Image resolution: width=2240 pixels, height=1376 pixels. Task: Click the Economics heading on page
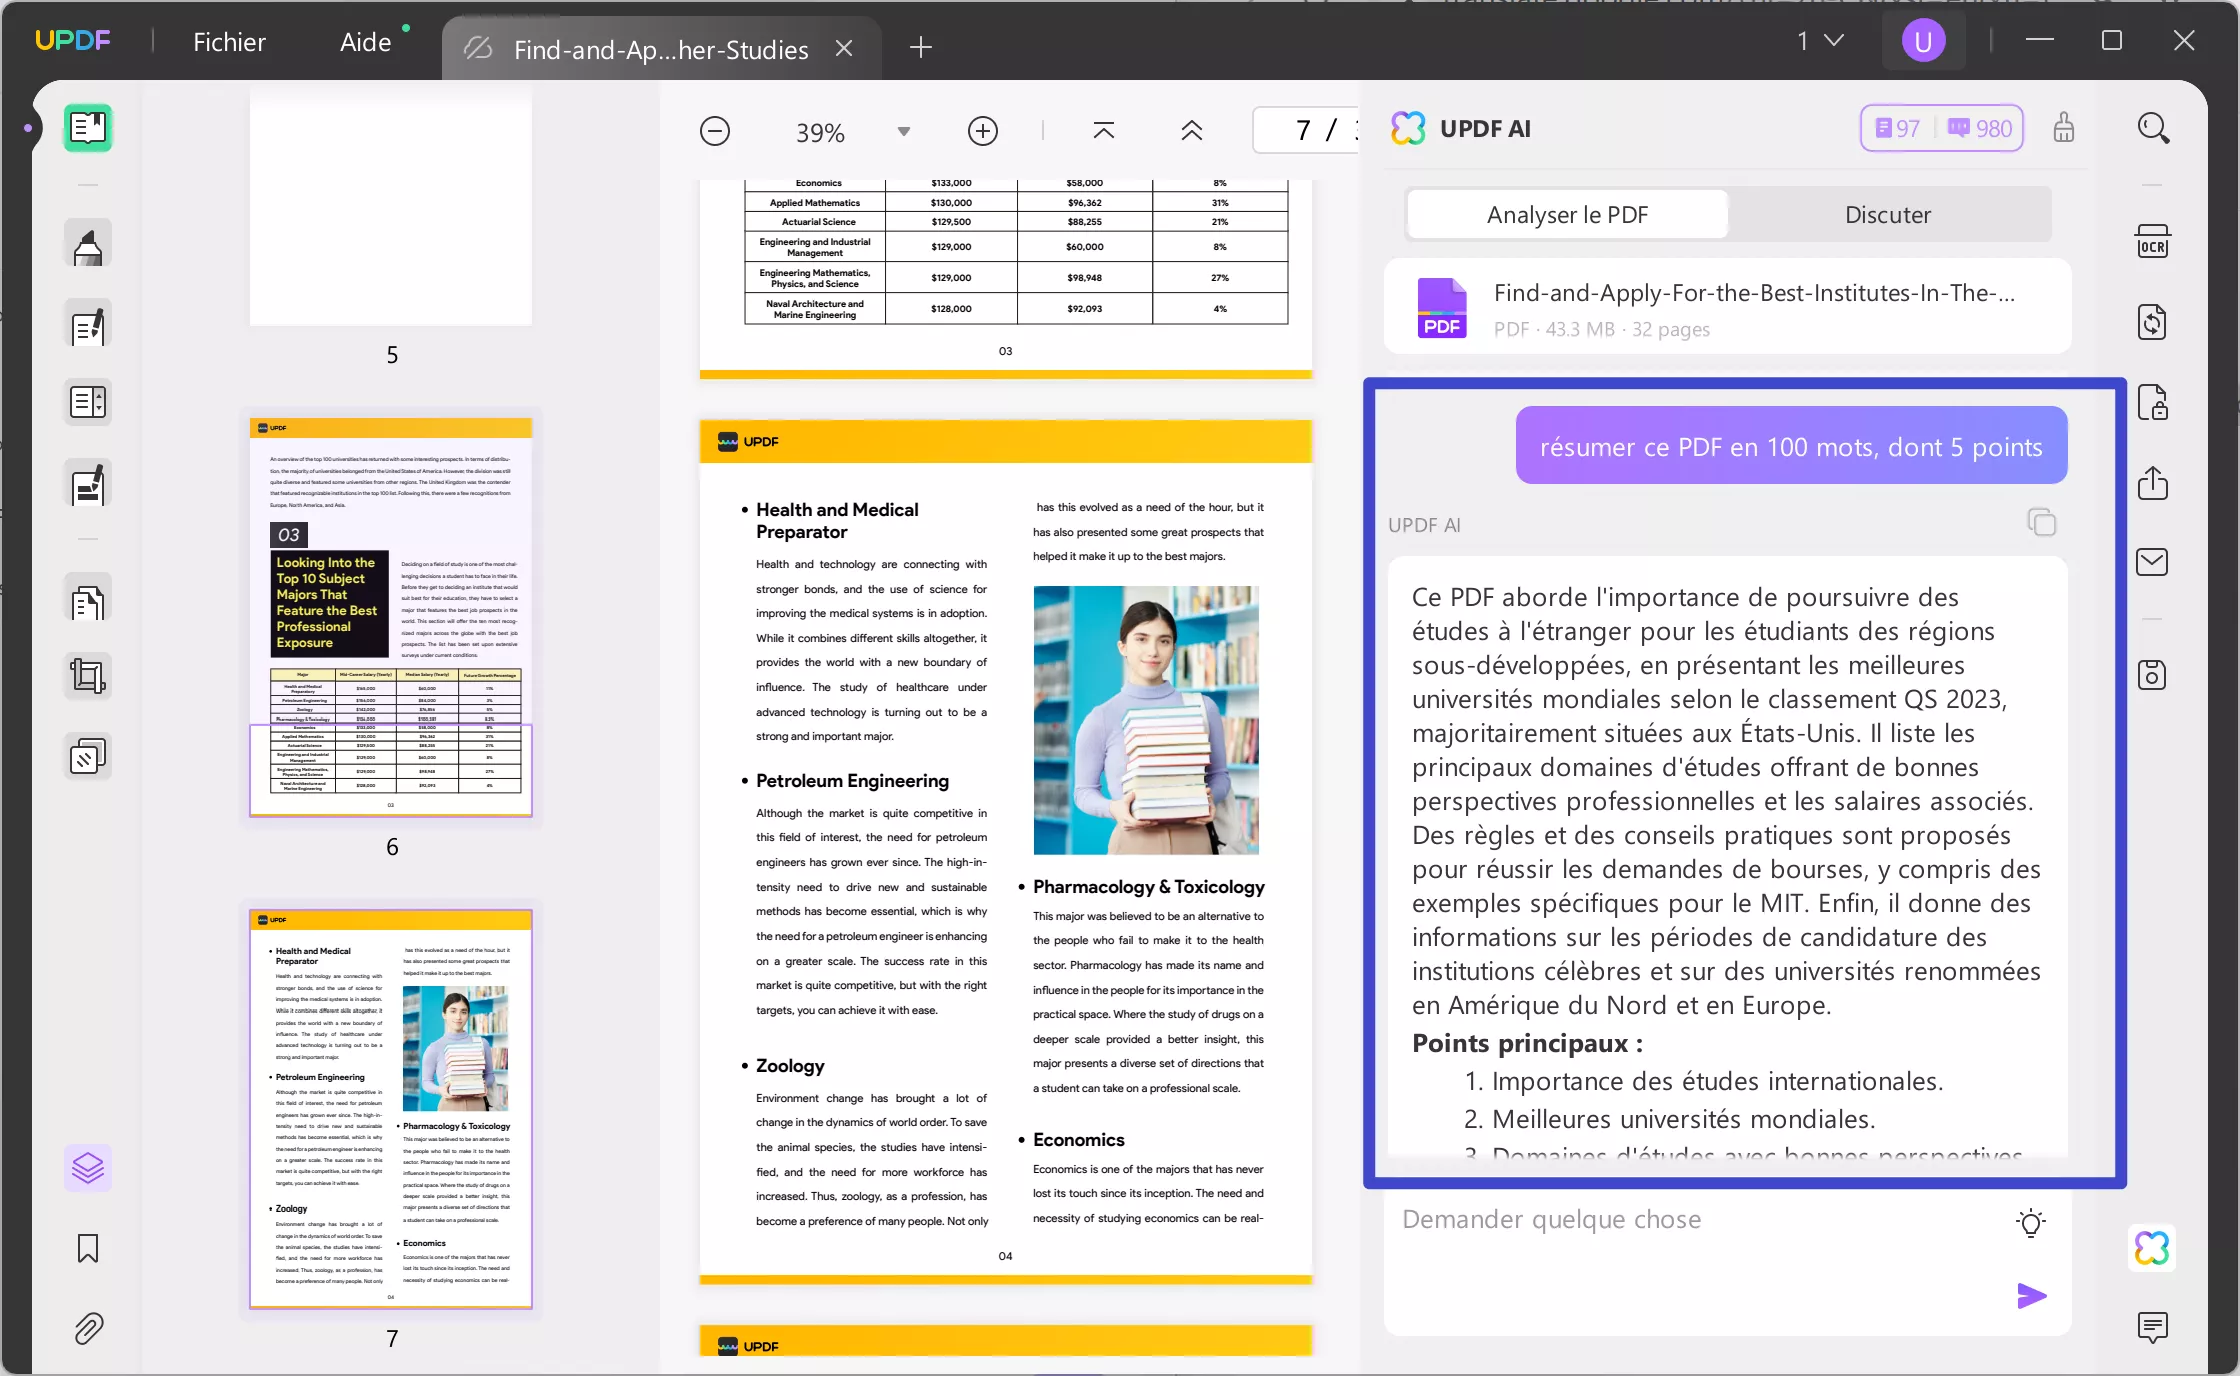click(1078, 1140)
